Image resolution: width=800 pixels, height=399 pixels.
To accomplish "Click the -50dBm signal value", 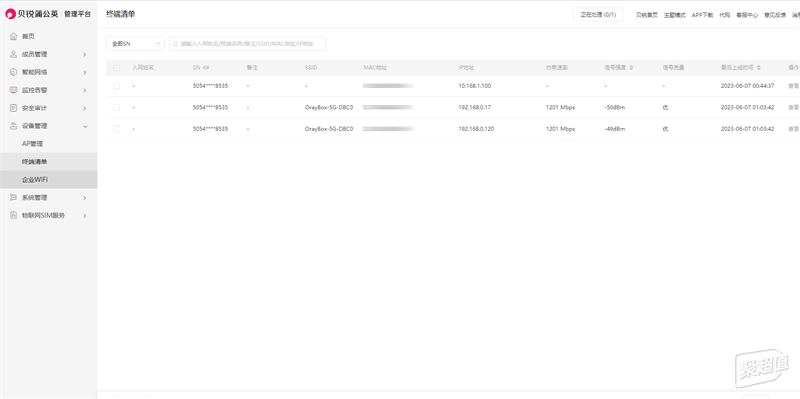I will 615,107.
